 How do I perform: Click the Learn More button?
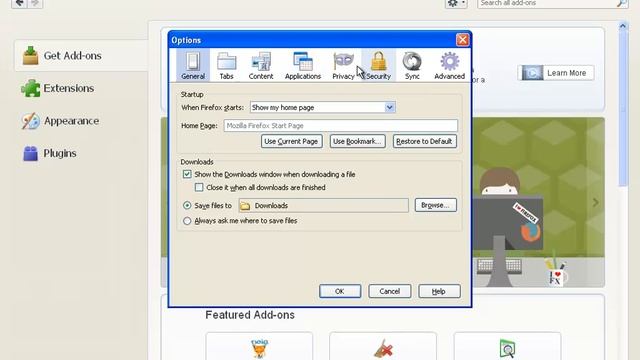click(556, 73)
